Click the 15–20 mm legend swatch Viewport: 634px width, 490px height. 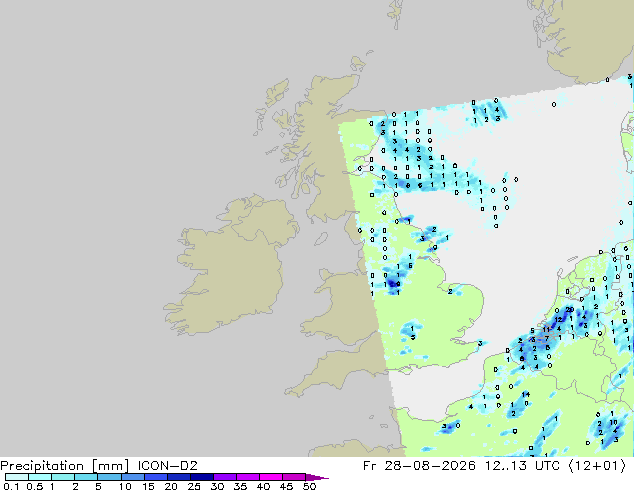[x=156, y=477]
